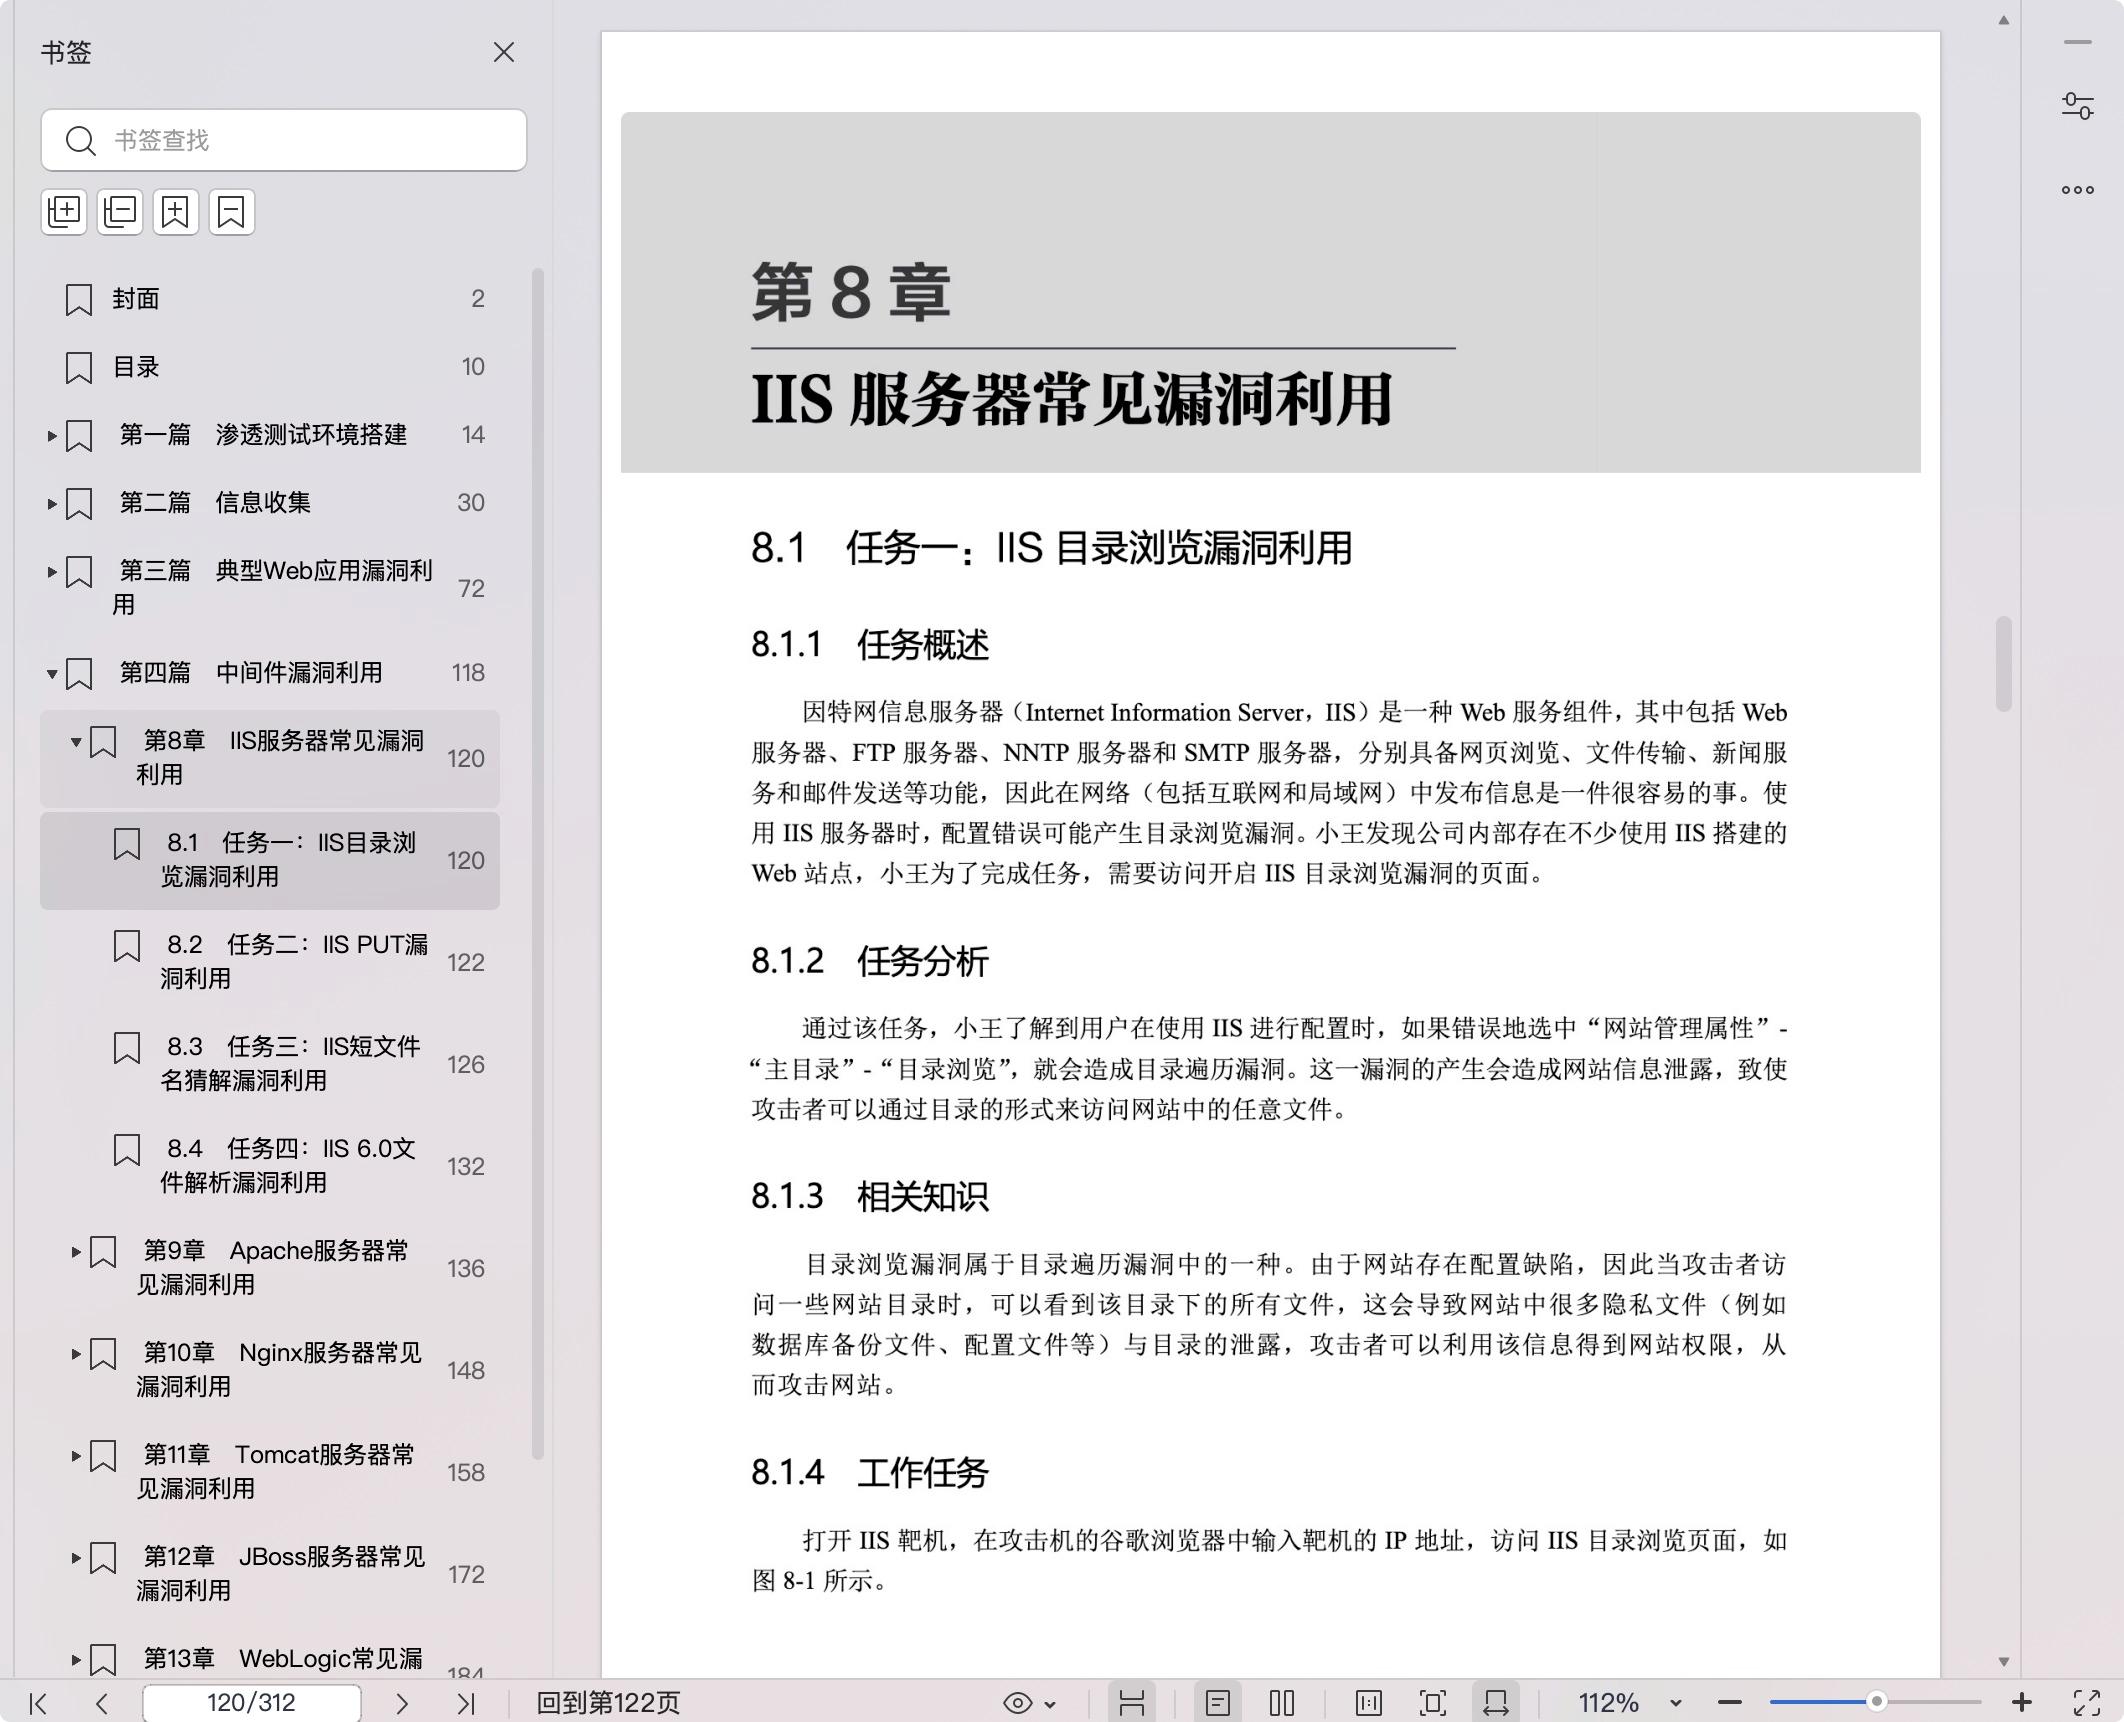
Task: Jump to the last page
Action: 466,1703
